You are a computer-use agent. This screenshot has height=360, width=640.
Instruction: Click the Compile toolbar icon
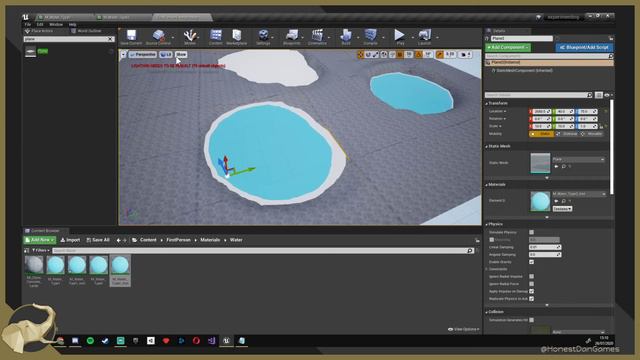[x=371, y=37]
